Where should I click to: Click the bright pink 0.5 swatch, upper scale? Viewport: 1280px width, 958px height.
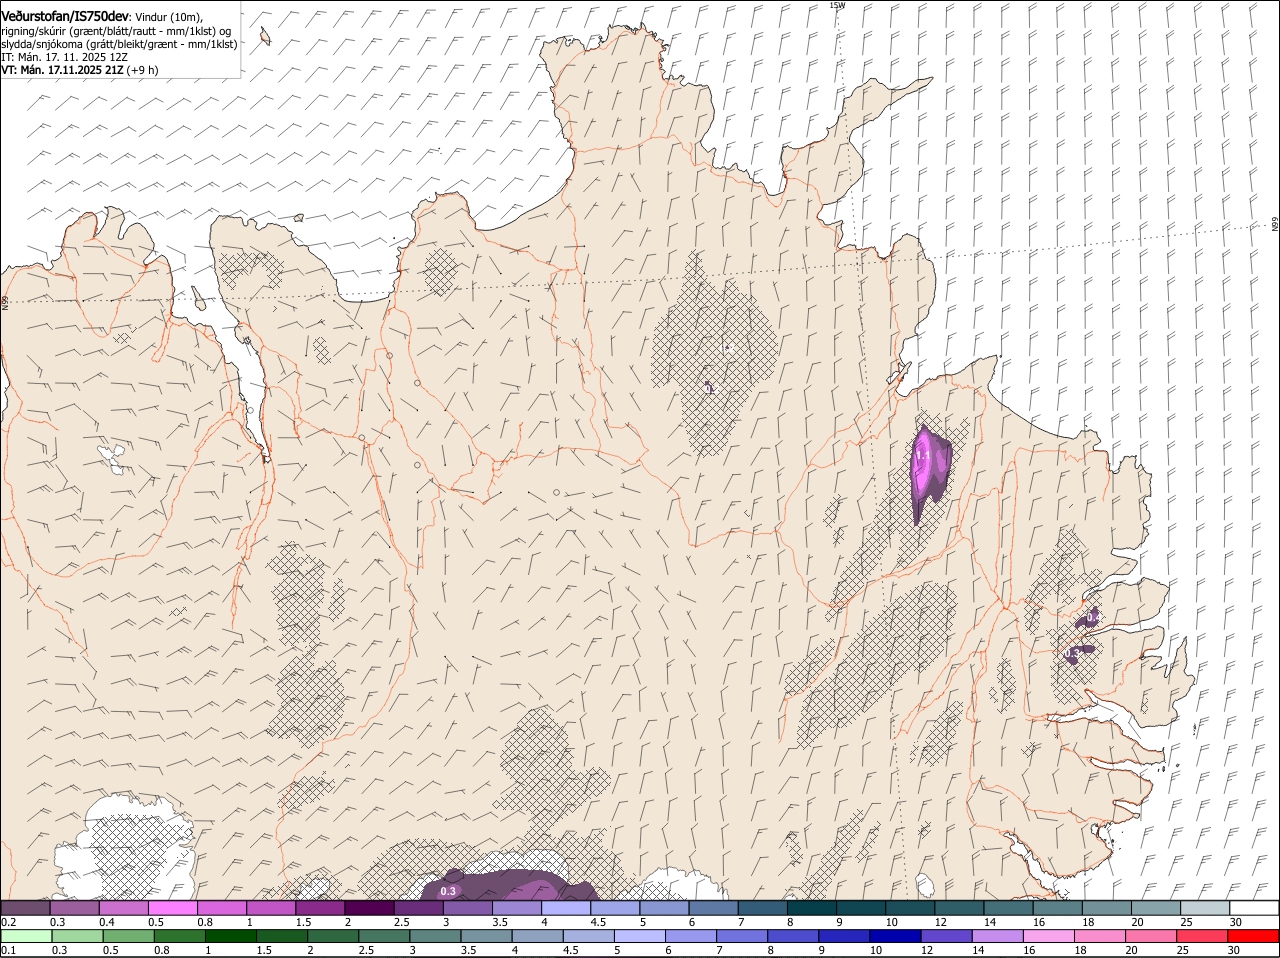pos(172,908)
